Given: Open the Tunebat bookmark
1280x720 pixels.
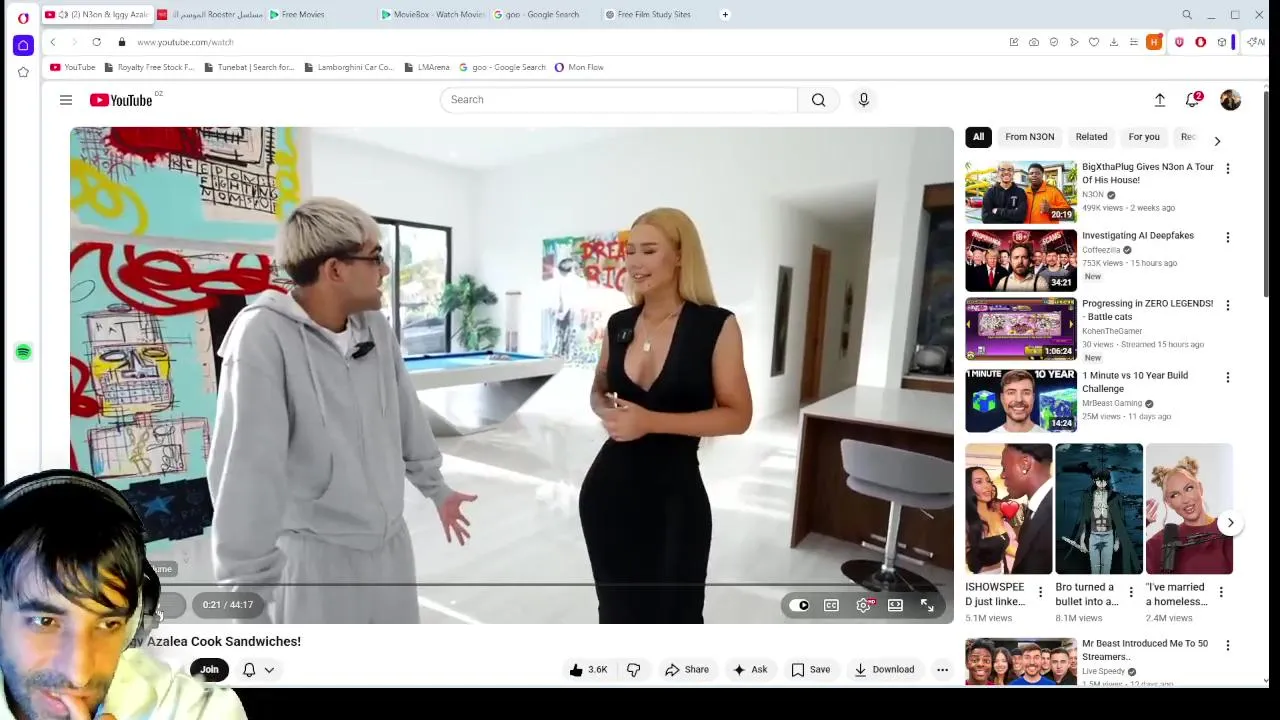Looking at the screenshot, I should coord(249,67).
